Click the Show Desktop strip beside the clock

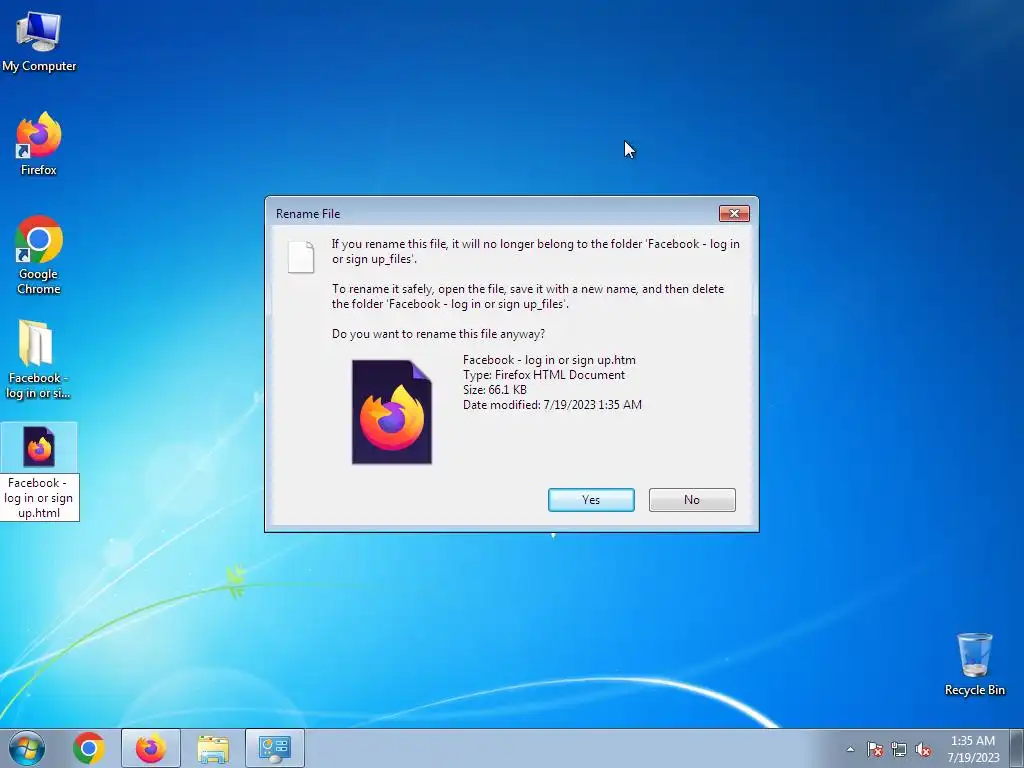click(x=1017, y=748)
